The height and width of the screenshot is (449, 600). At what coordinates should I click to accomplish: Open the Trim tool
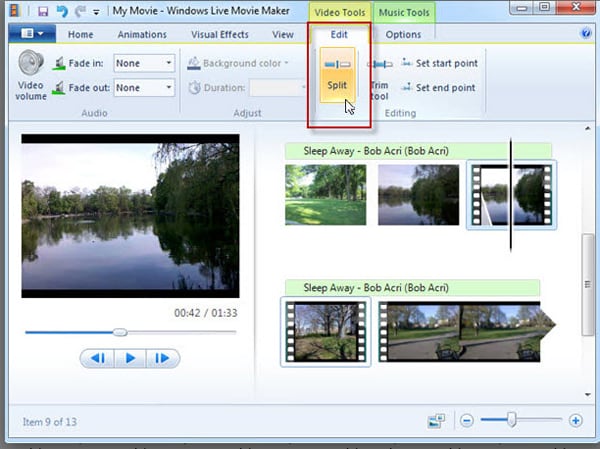[x=380, y=78]
